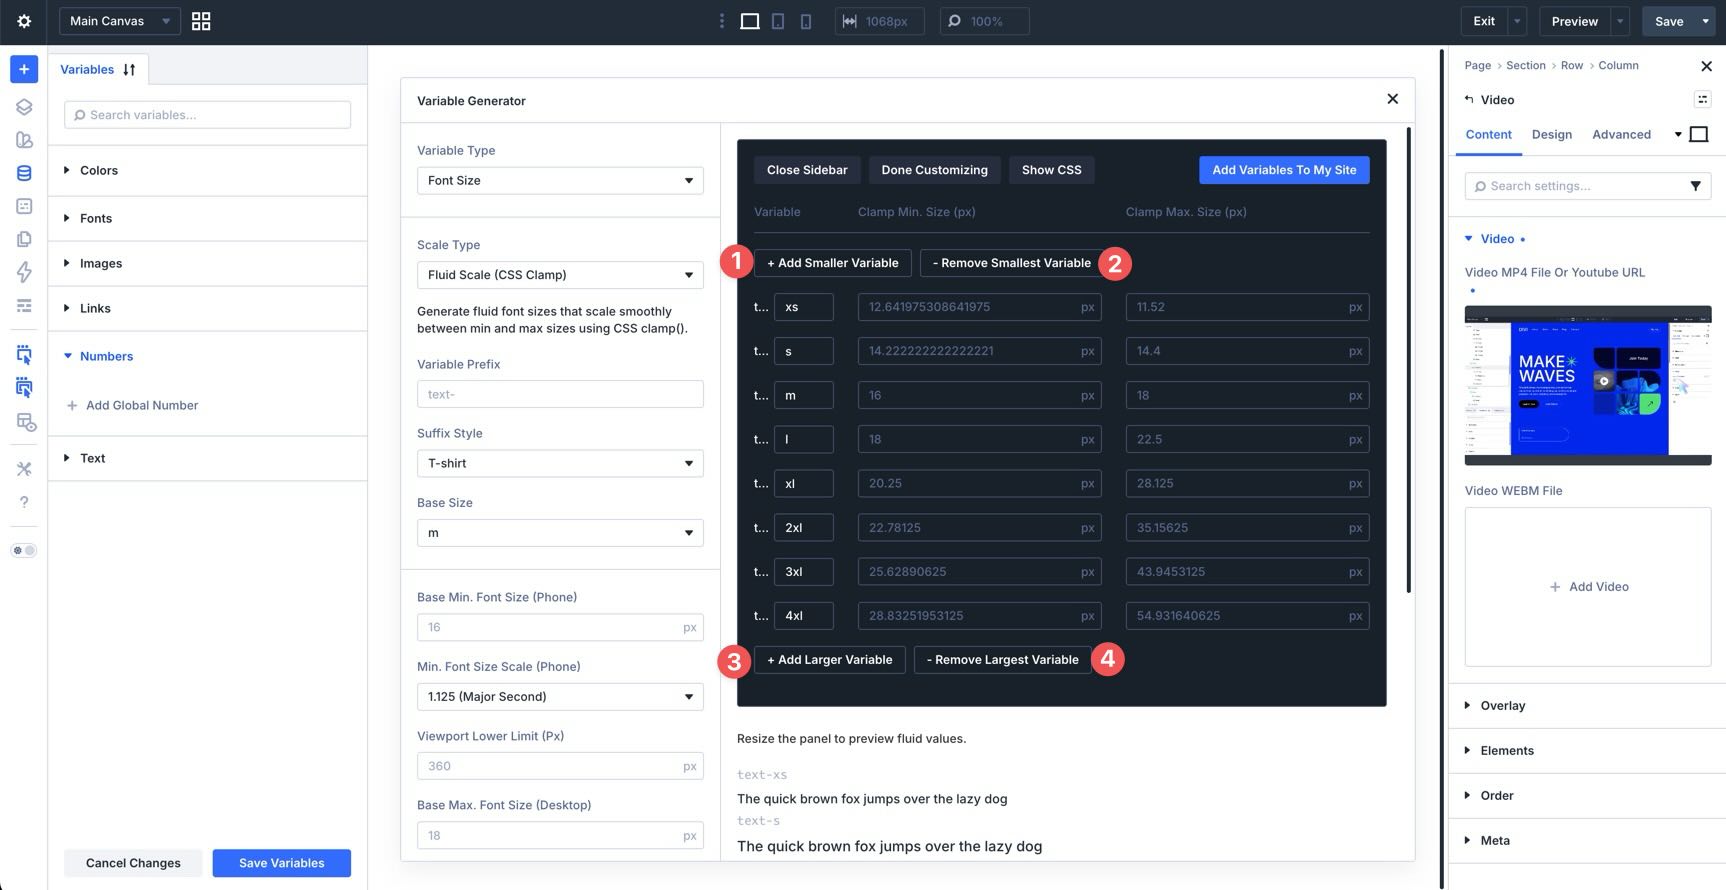Click the sort icon beside Variables tab
Viewport: 1726px width, 890px height.
(129, 70)
